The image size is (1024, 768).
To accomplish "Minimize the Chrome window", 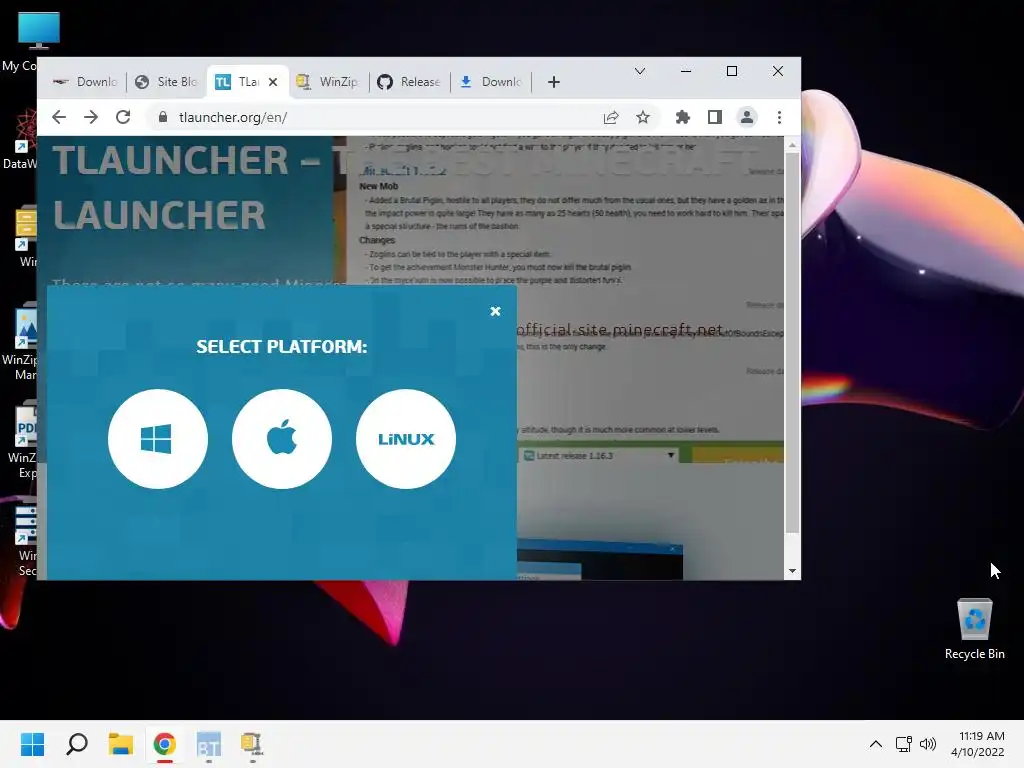I will click(686, 71).
